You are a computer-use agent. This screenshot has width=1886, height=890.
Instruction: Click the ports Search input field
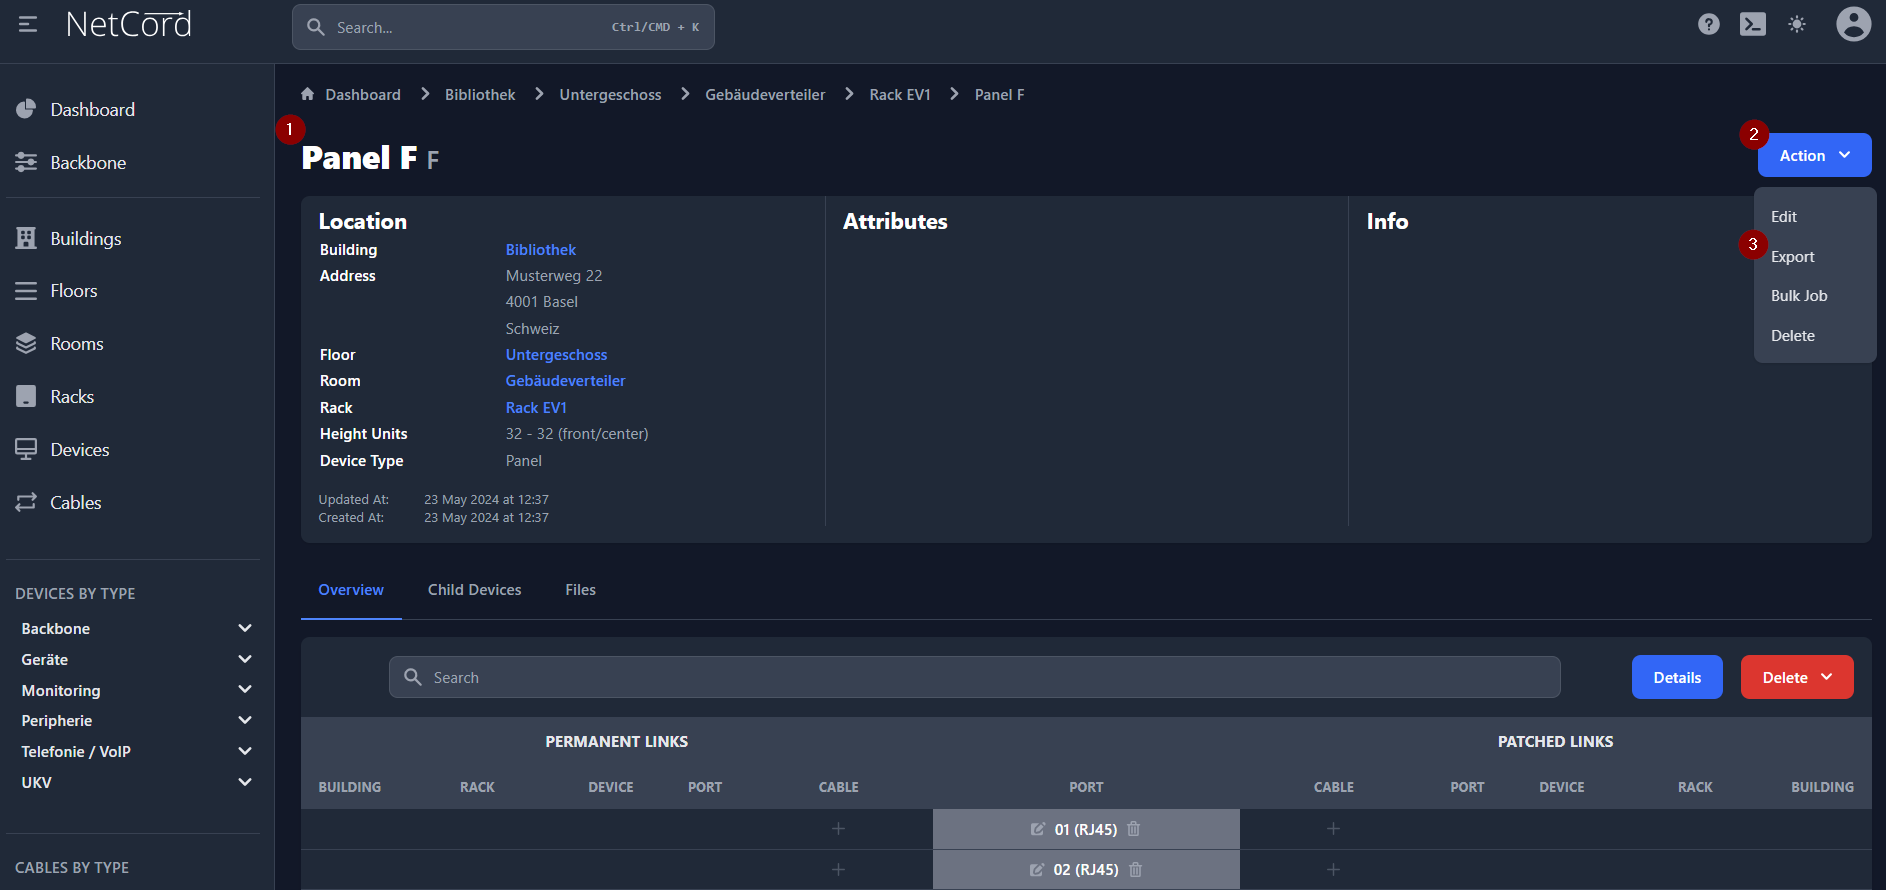click(974, 677)
